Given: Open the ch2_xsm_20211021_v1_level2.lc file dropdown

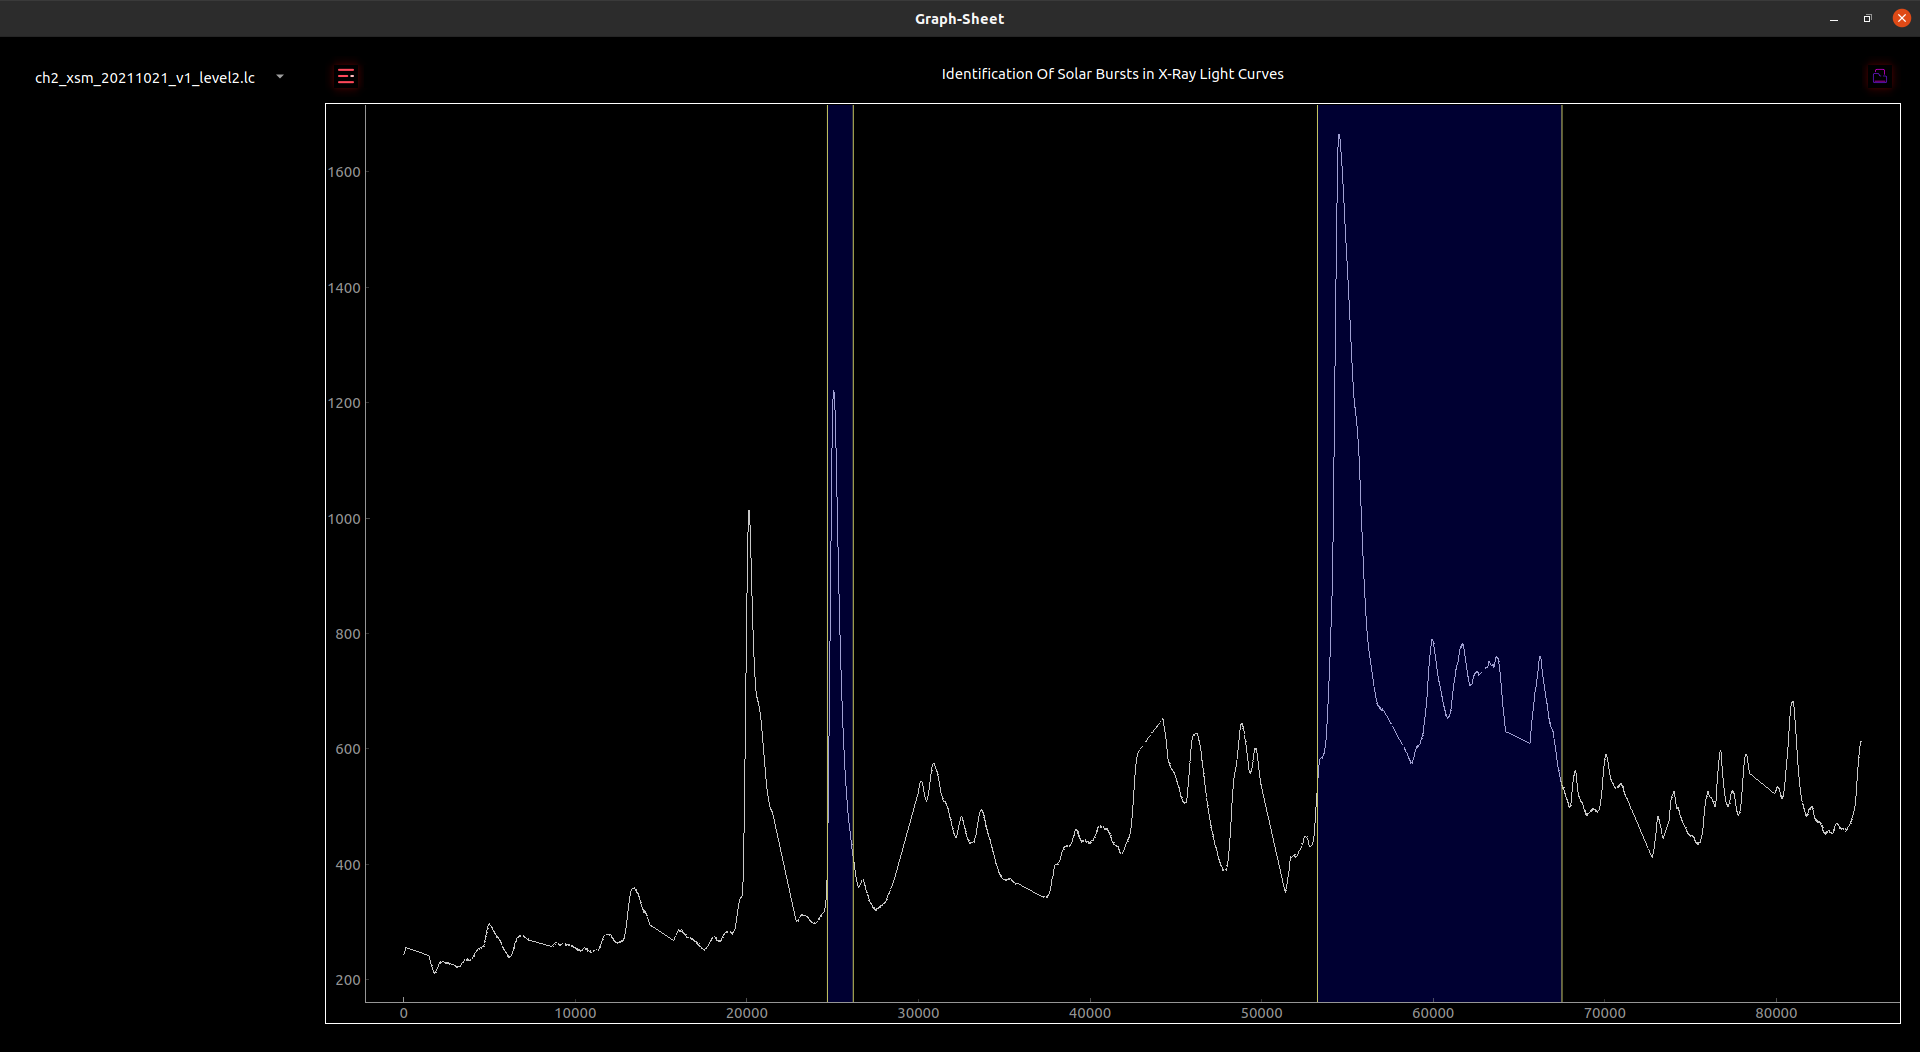Looking at the screenshot, I should click(158, 77).
